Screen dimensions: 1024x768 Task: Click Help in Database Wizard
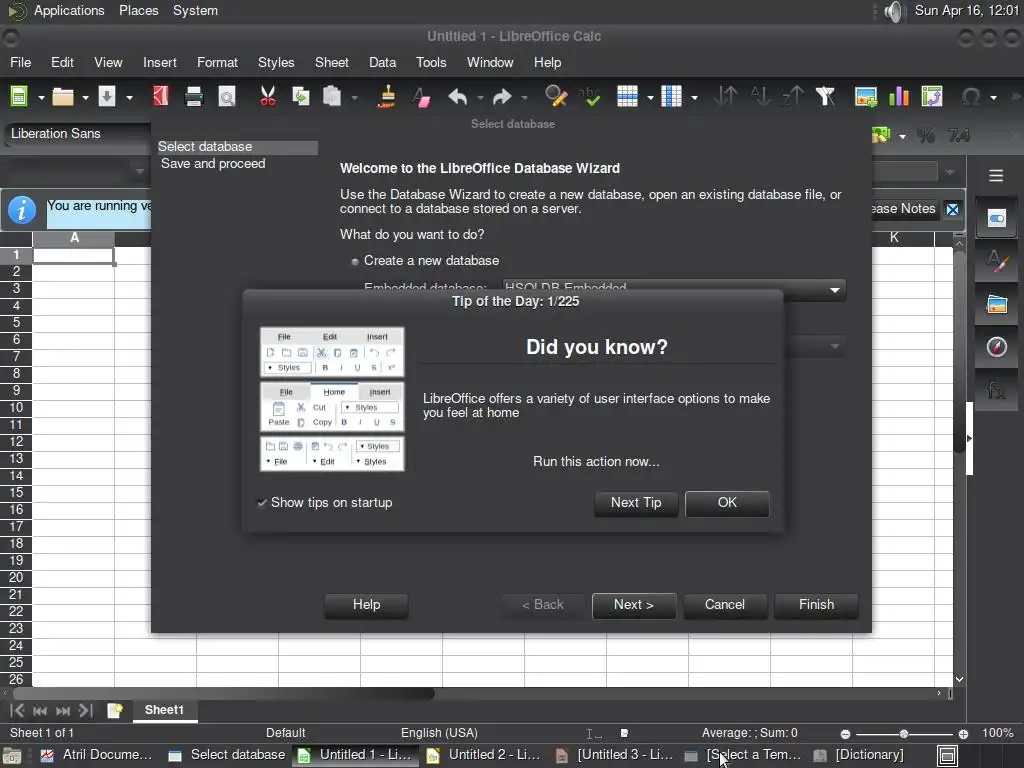pyautogui.click(x=366, y=605)
